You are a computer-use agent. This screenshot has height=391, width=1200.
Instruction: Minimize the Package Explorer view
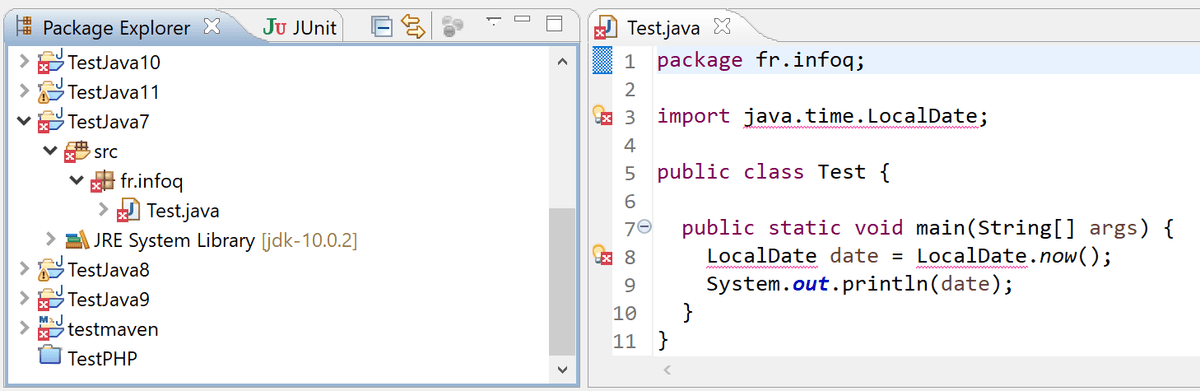tap(521, 19)
